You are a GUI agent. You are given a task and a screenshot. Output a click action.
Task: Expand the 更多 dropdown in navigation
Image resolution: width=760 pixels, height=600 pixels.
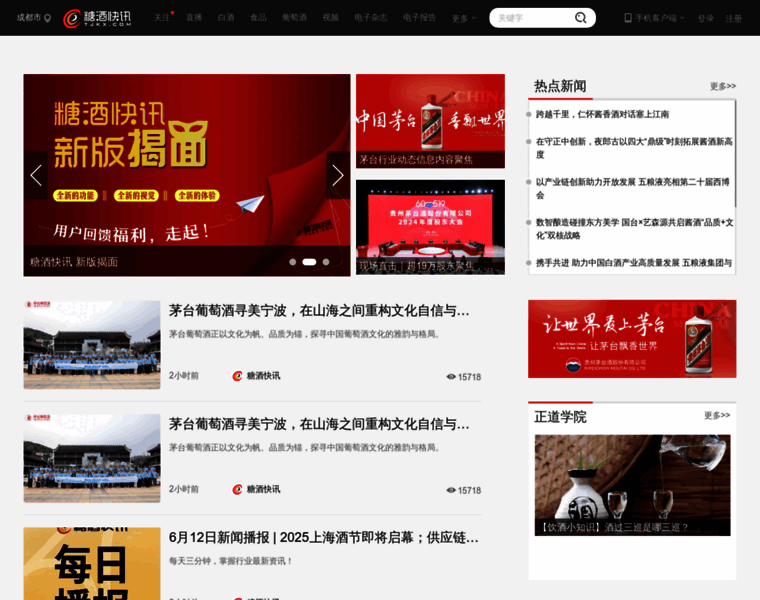(x=464, y=18)
